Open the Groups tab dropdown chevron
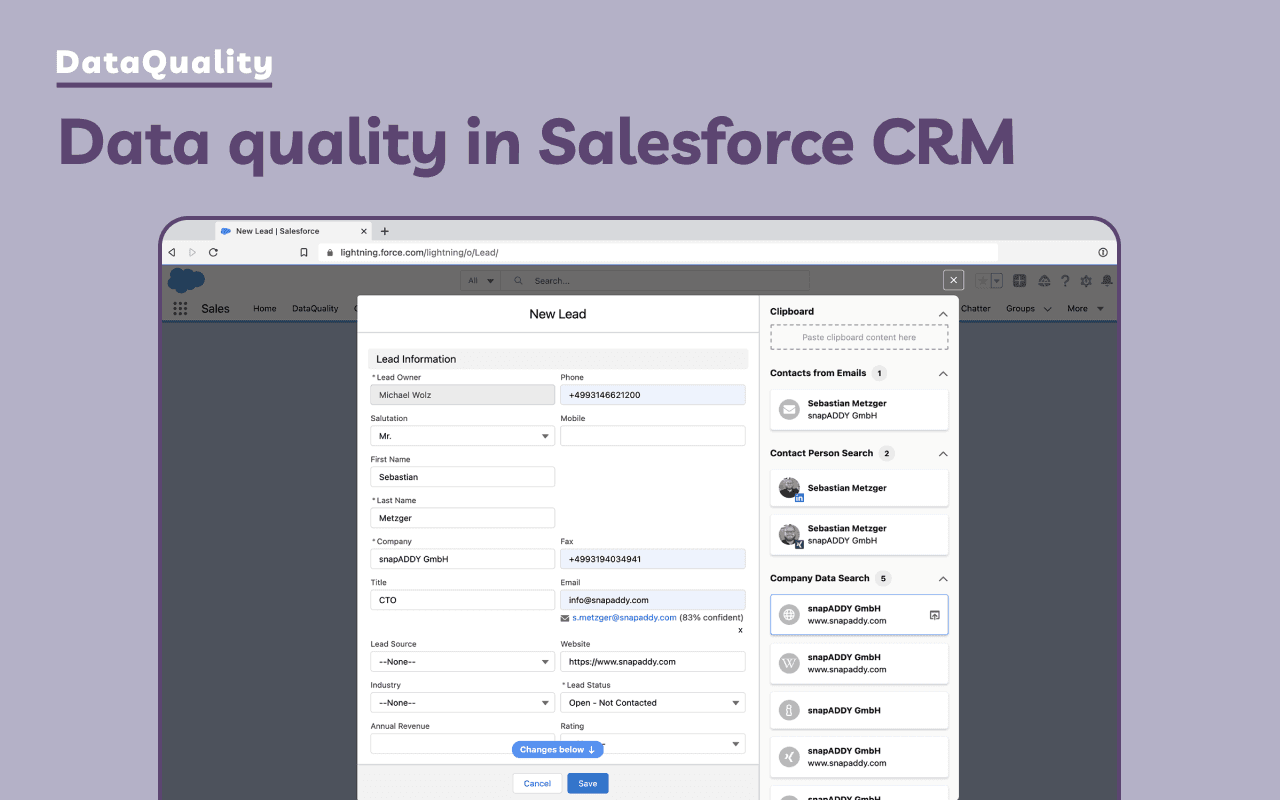This screenshot has width=1280, height=800. tap(1047, 309)
